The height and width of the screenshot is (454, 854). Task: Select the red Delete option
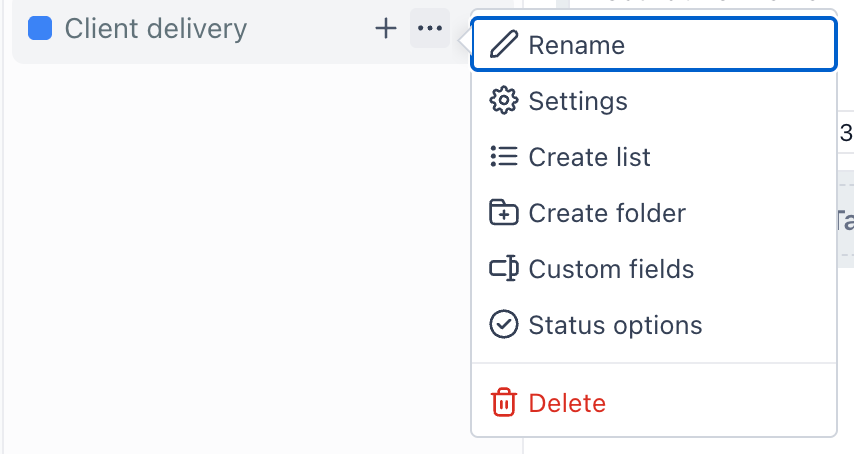click(x=654, y=403)
